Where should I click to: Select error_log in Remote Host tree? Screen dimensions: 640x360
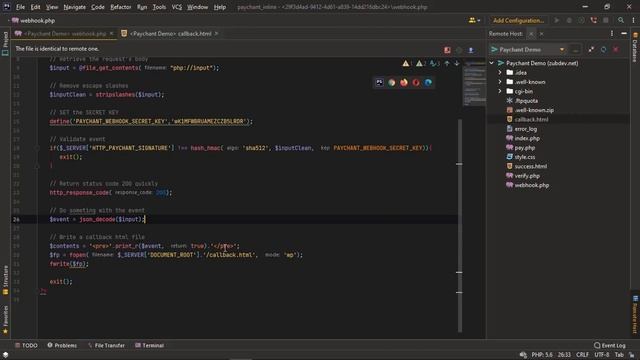coord(525,129)
